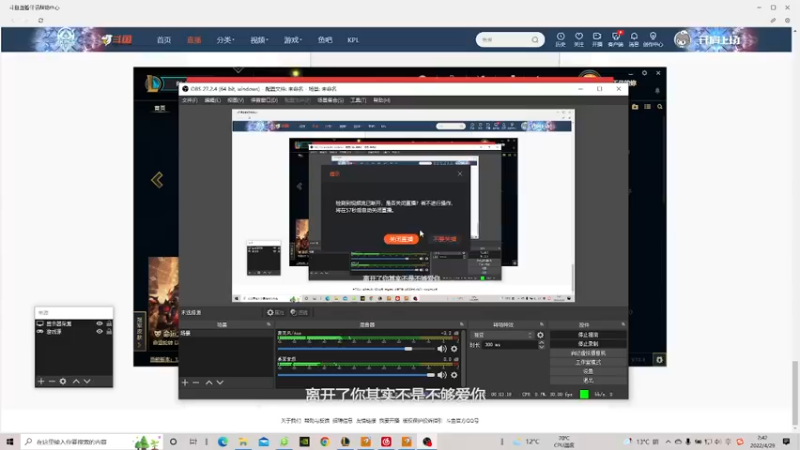Remove scene with minus in OBS scenes panel
This screenshot has width=800, height=450.
click(196, 382)
